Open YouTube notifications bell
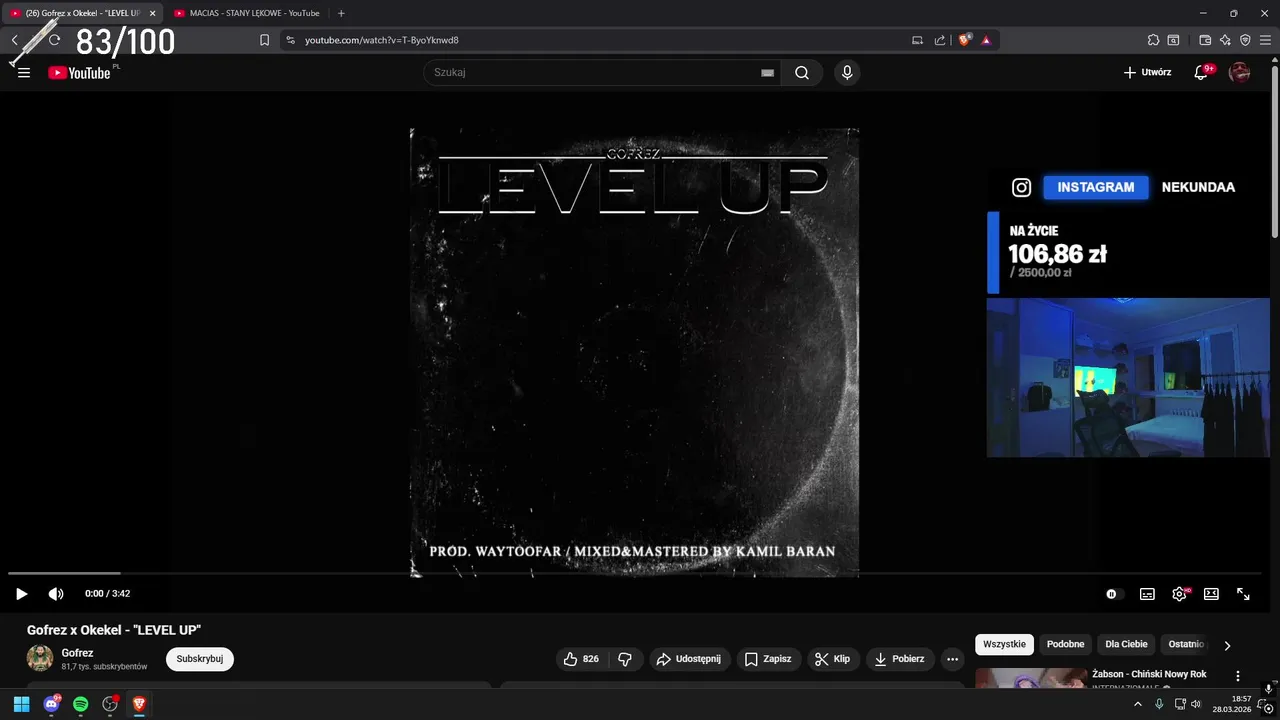This screenshot has width=1280, height=720. pos(1202,72)
